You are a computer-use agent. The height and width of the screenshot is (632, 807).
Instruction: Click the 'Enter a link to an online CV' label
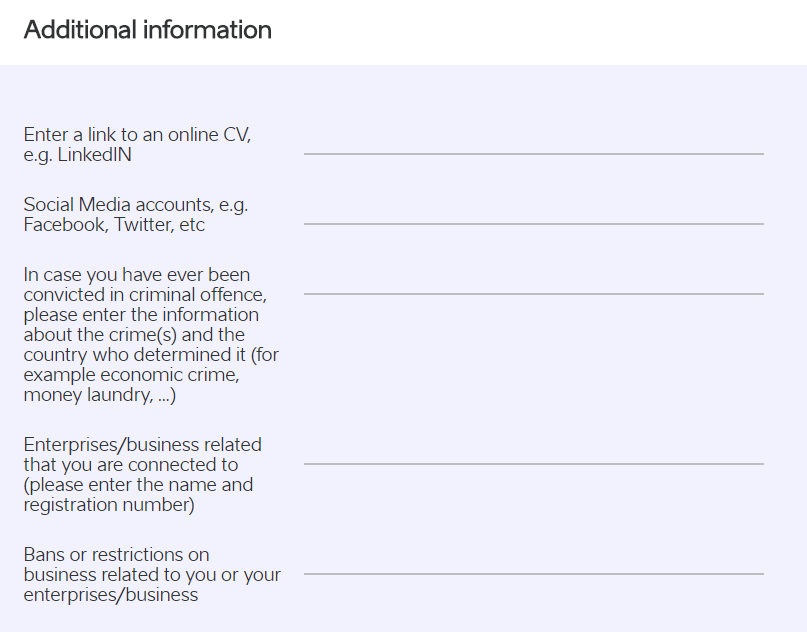coord(137,135)
